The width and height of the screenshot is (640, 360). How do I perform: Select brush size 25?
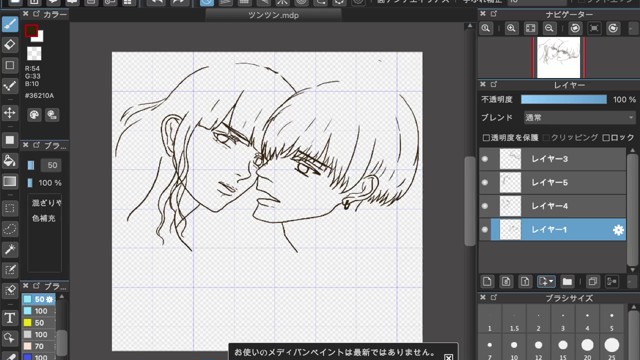click(x=611, y=348)
